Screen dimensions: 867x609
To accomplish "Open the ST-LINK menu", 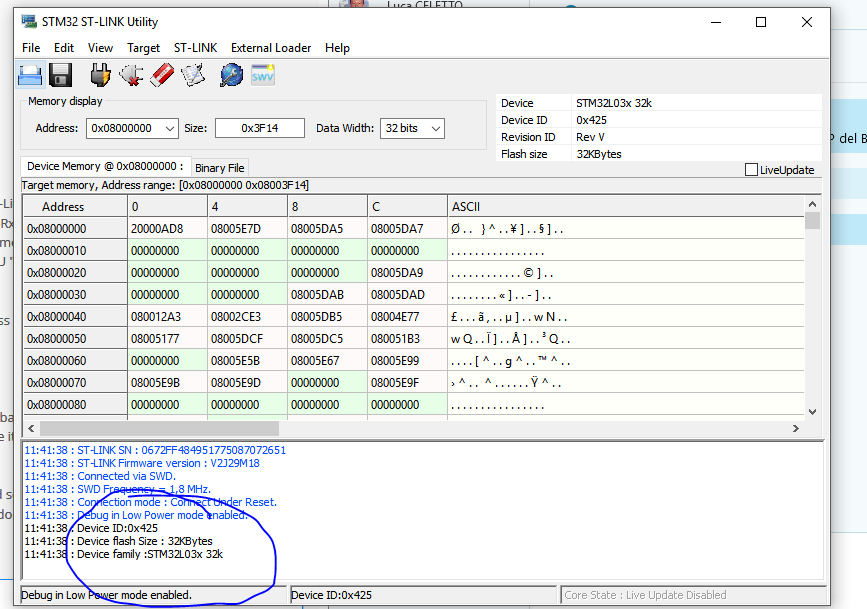I will (x=195, y=48).
